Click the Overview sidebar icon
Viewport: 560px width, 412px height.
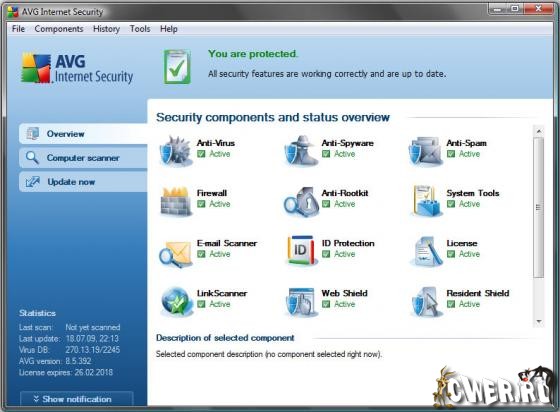(32, 134)
